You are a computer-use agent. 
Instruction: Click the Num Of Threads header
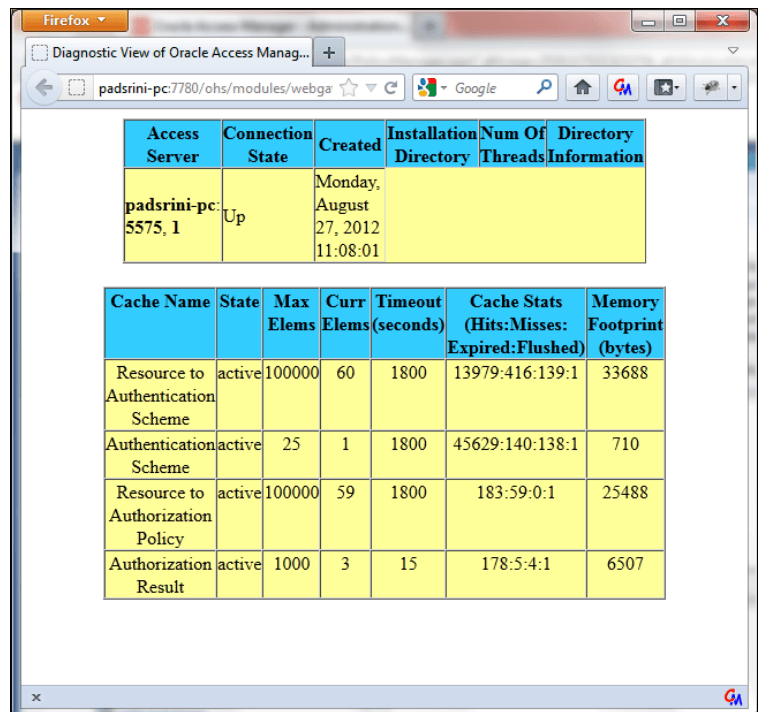[512, 144]
